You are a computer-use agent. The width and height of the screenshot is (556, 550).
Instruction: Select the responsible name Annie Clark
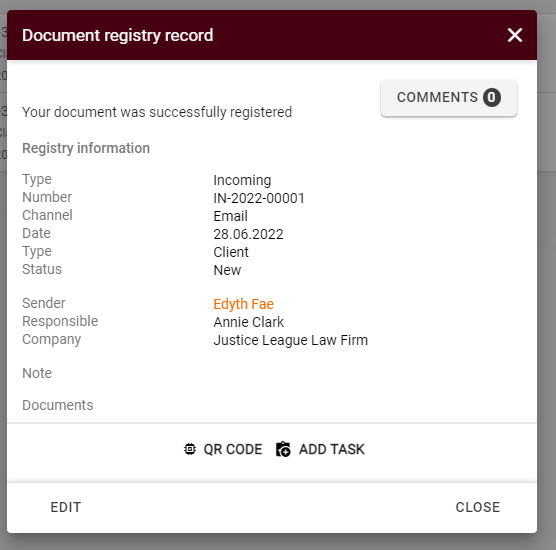click(x=249, y=322)
